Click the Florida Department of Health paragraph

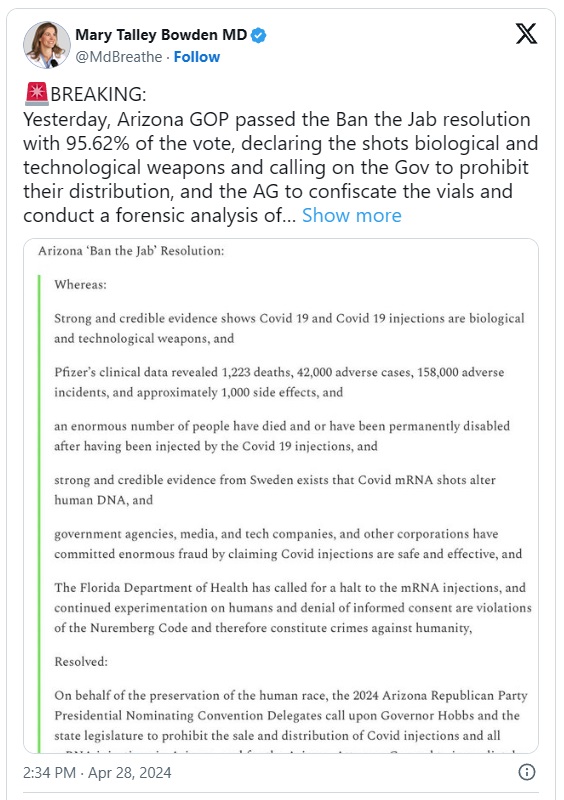[293, 608]
